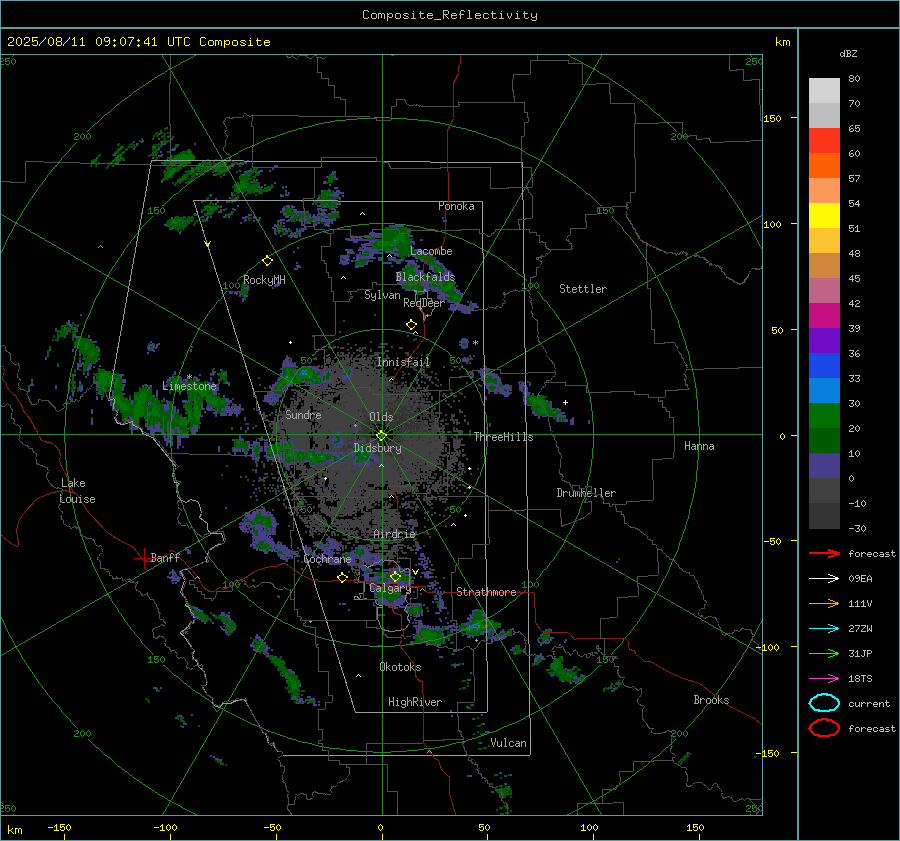Click the Stettler city label
Viewport: 900px width, 841px height.
[583, 289]
